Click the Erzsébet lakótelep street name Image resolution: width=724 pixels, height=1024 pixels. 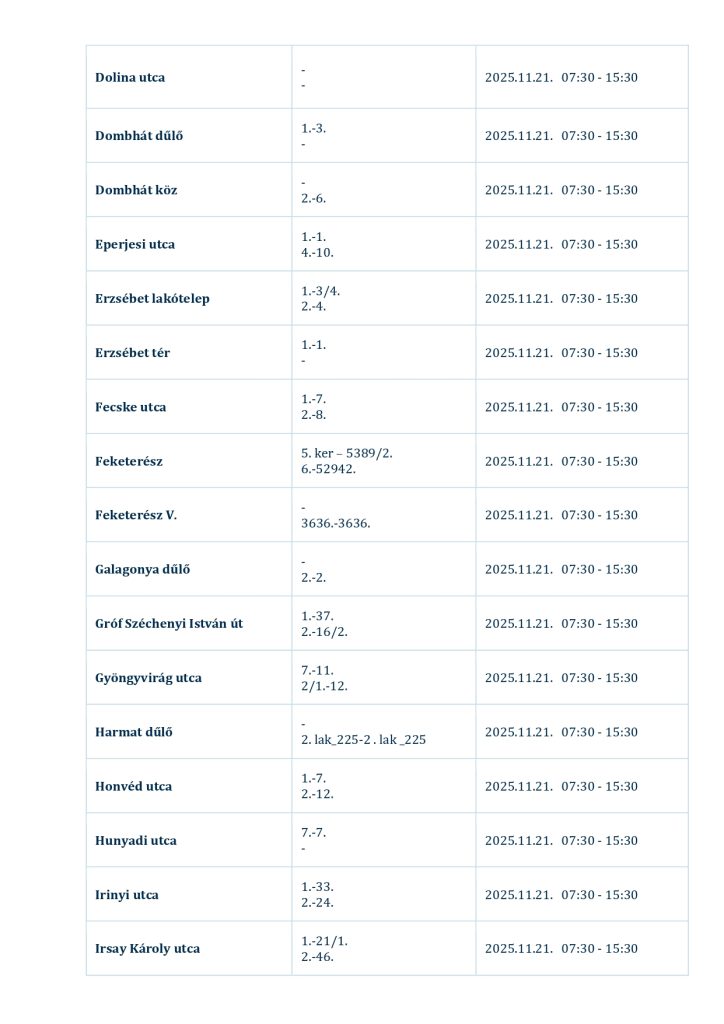(x=152, y=299)
